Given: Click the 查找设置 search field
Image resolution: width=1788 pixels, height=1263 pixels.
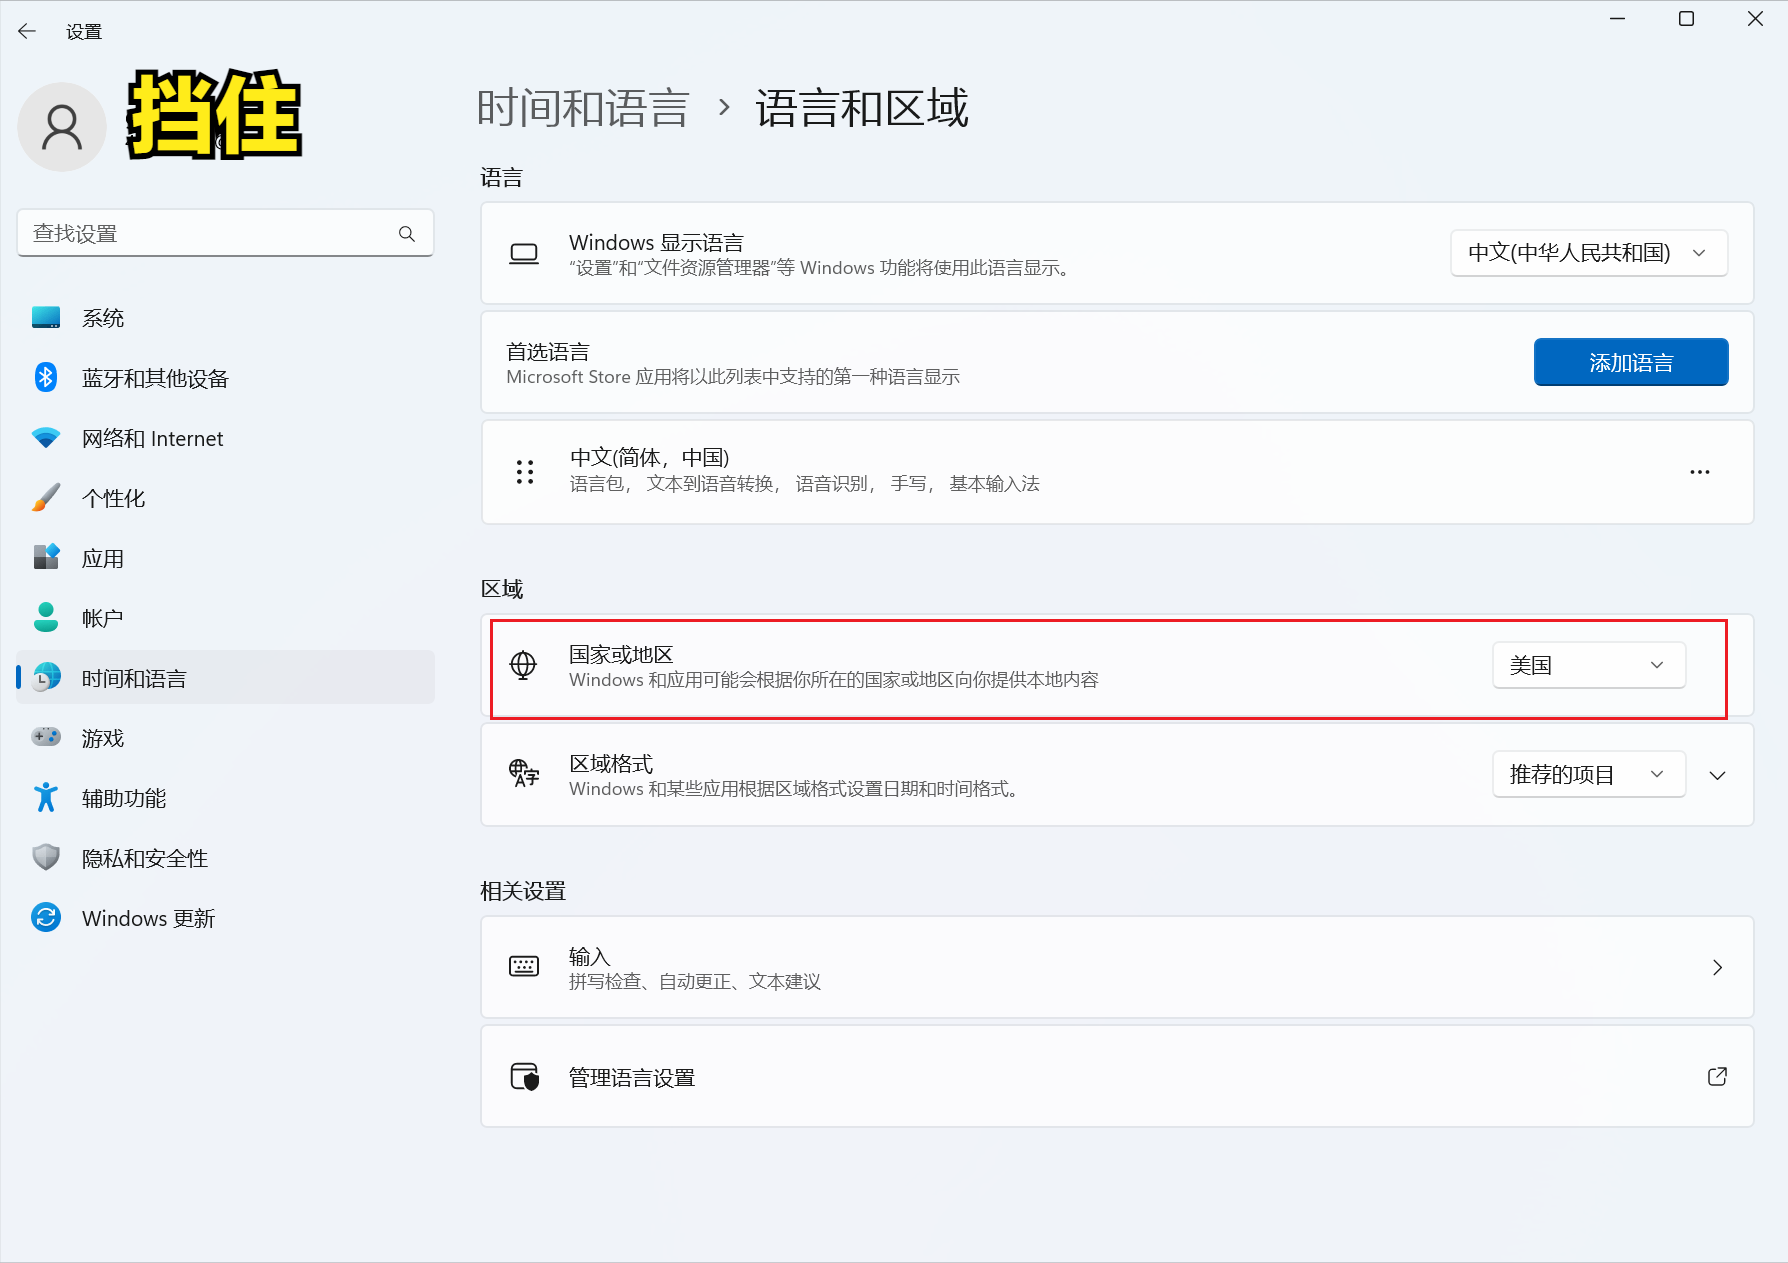Looking at the screenshot, I should 225,233.
